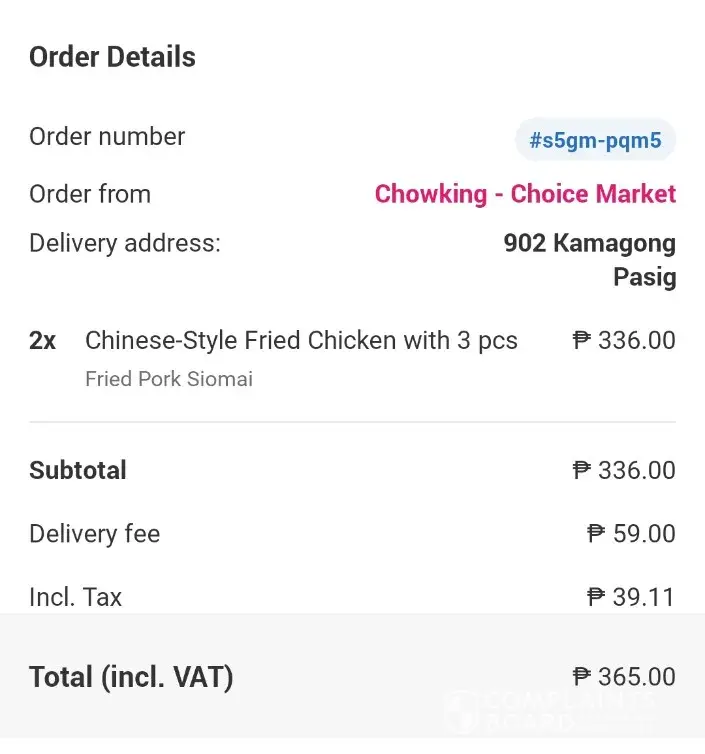Click the fried chicken item price ₱ 336.00
The image size is (705, 754).
[624, 340]
